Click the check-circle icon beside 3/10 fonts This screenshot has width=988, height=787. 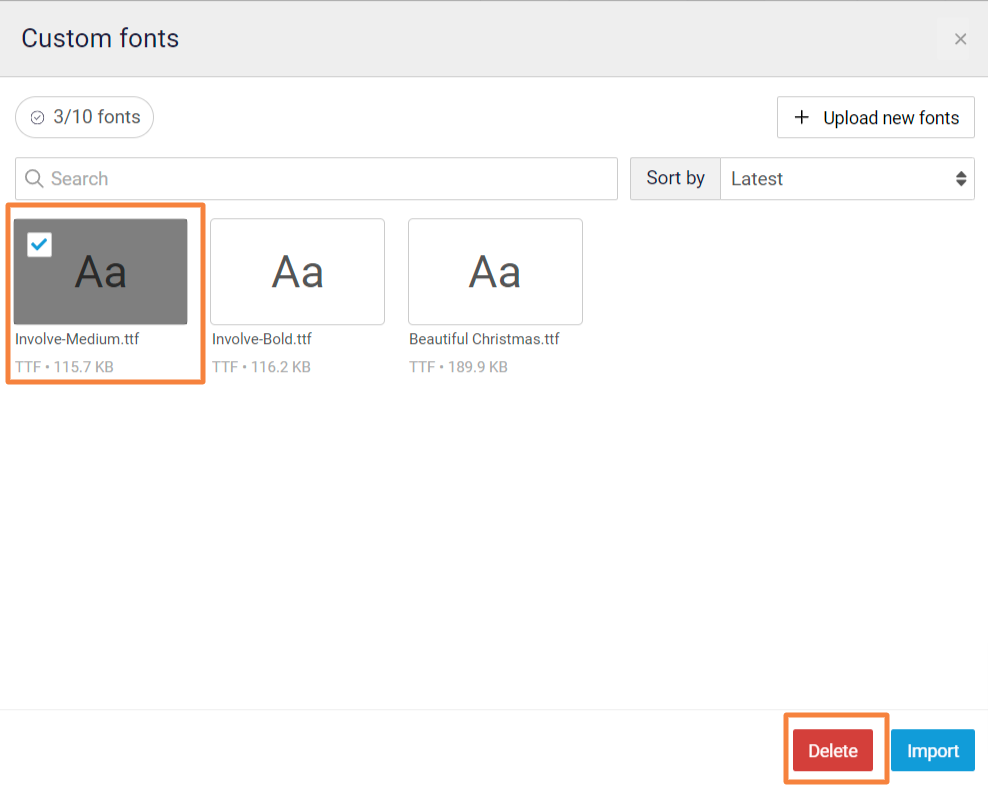click(x=37, y=118)
